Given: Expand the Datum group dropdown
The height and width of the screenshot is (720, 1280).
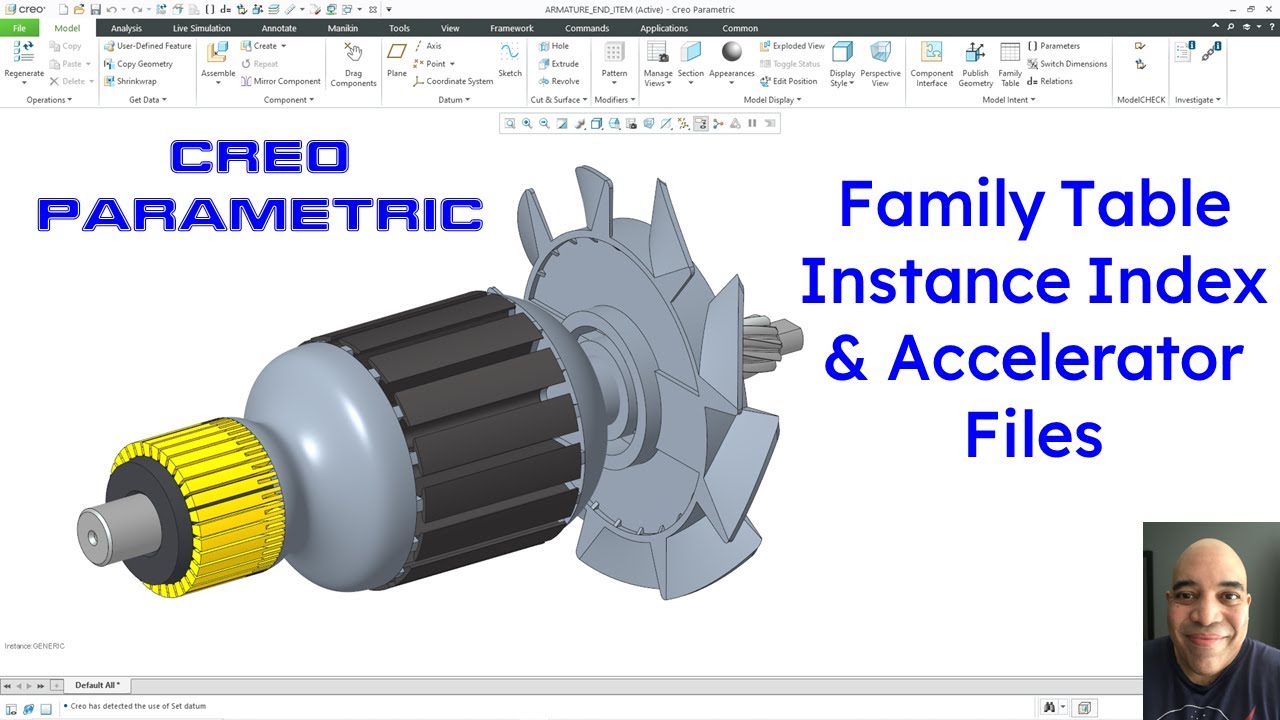Looking at the screenshot, I should click(x=454, y=100).
